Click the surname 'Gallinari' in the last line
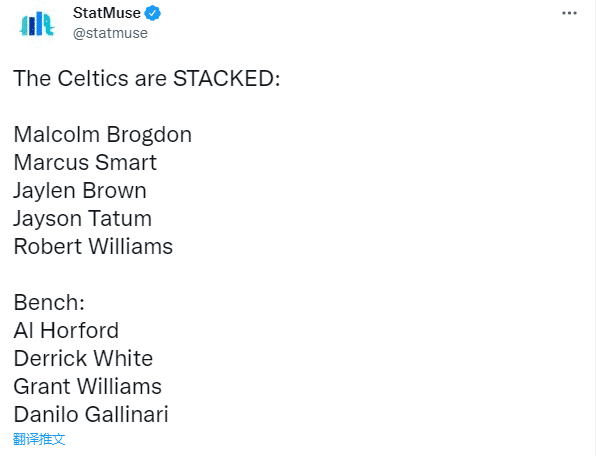The width and height of the screenshot is (597, 456). tap(126, 415)
